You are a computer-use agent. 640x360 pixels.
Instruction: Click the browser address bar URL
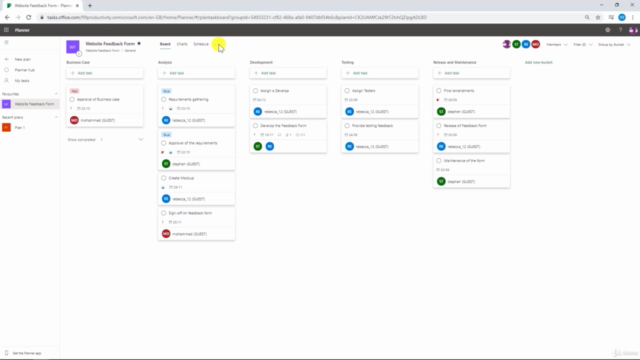click(237, 17)
